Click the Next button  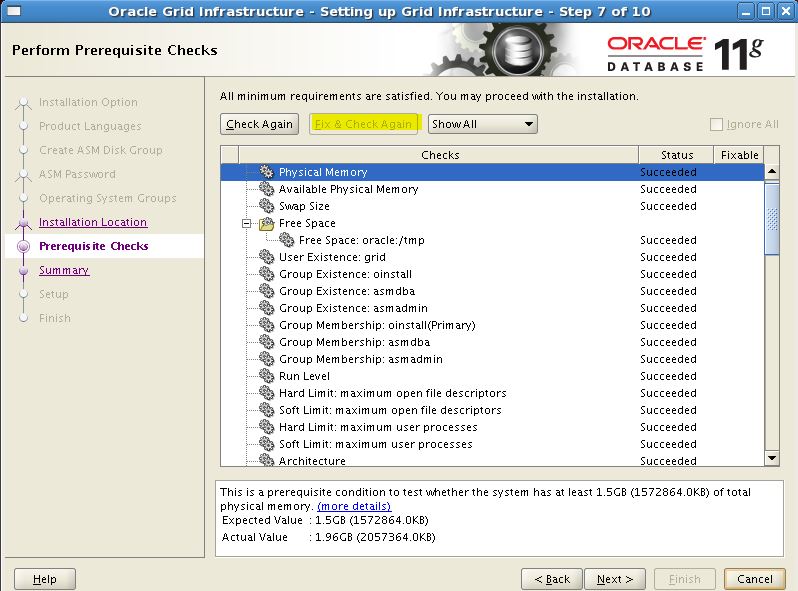coord(615,579)
